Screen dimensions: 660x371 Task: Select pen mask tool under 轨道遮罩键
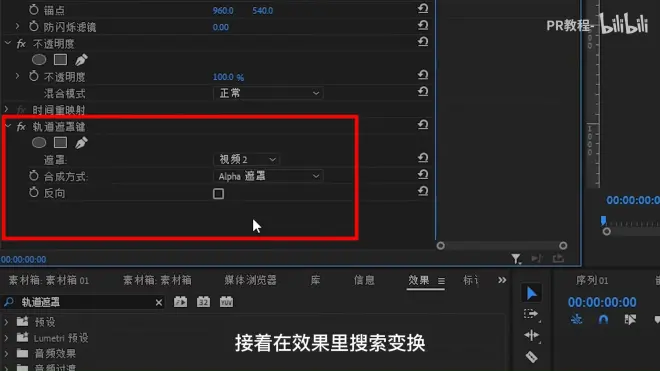coord(81,143)
